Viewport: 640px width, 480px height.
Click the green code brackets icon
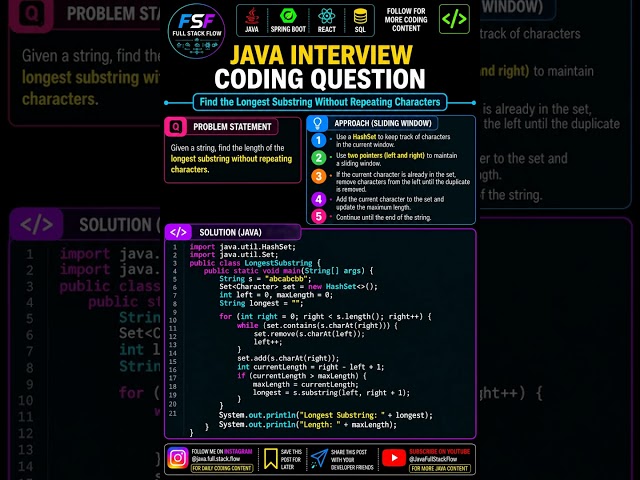(x=454, y=19)
